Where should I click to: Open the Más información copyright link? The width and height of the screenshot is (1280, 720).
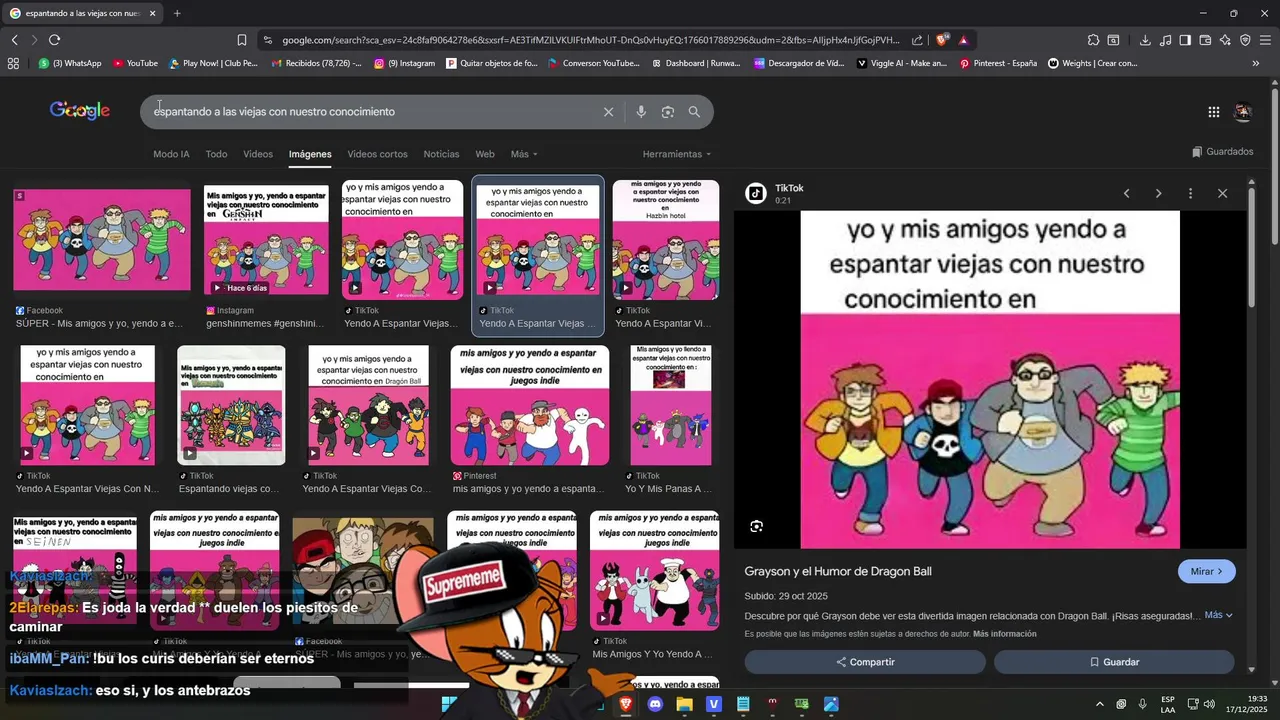pos(1004,634)
